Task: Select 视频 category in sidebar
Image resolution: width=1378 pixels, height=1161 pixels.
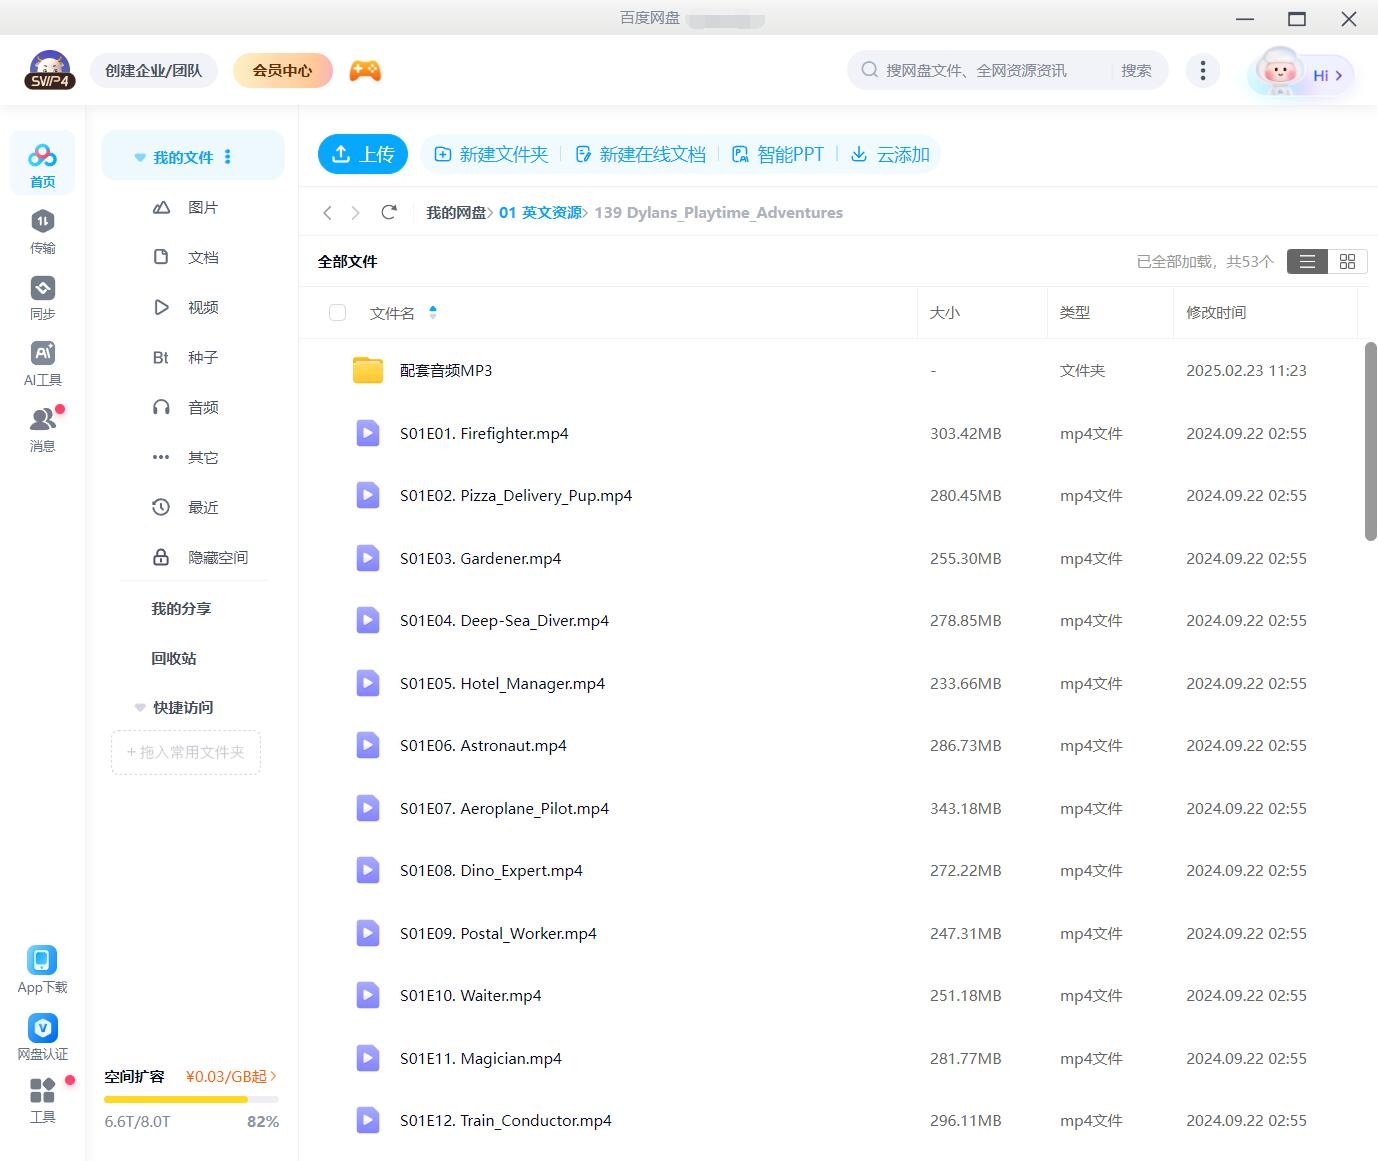Action: 202,307
